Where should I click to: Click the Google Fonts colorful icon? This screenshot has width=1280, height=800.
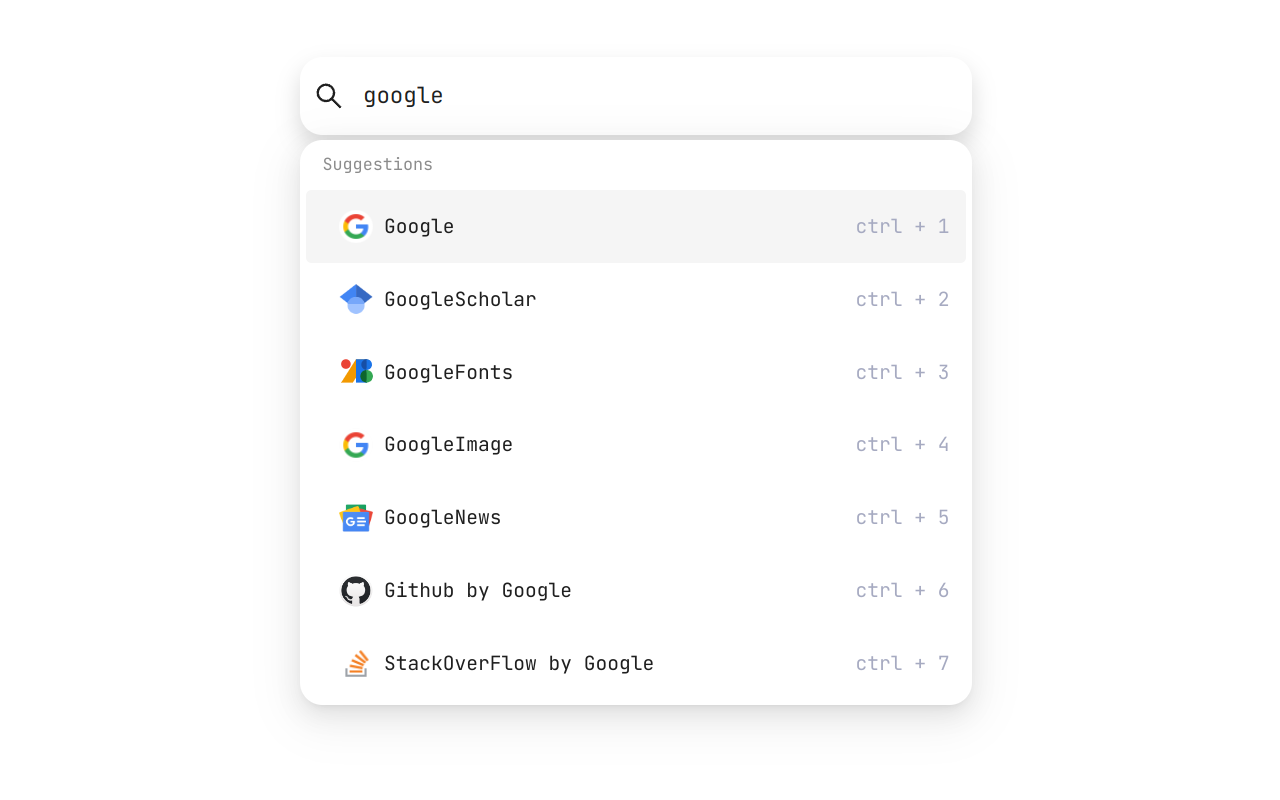pyautogui.click(x=356, y=372)
